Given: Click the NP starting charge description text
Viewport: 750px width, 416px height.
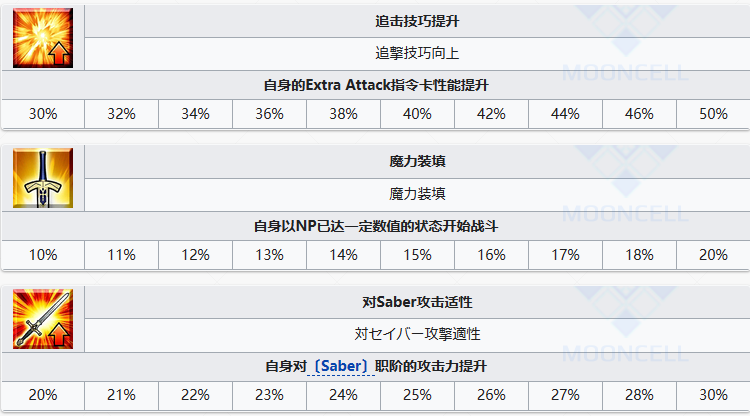Looking at the screenshot, I should pyautogui.click(x=375, y=226).
